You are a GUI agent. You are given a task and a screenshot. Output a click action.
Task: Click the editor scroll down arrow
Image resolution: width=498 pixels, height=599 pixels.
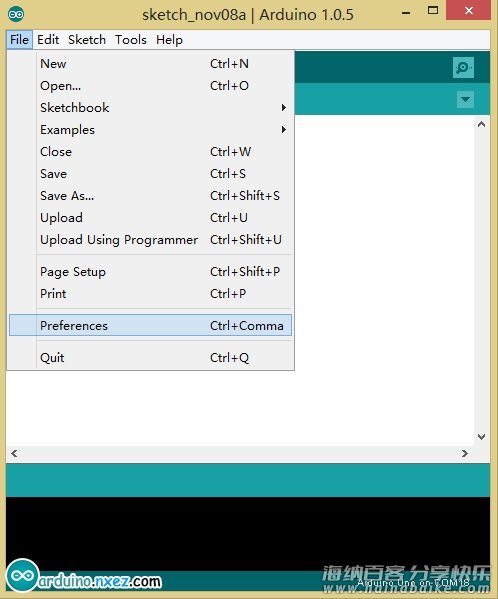tap(482, 437)
